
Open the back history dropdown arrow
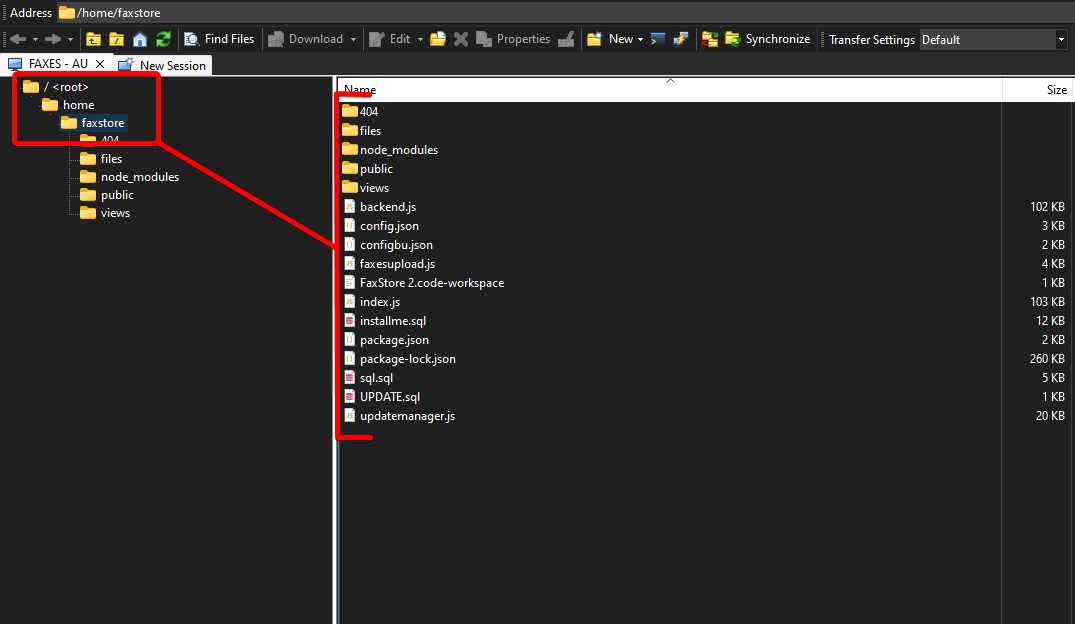(35, 40)
